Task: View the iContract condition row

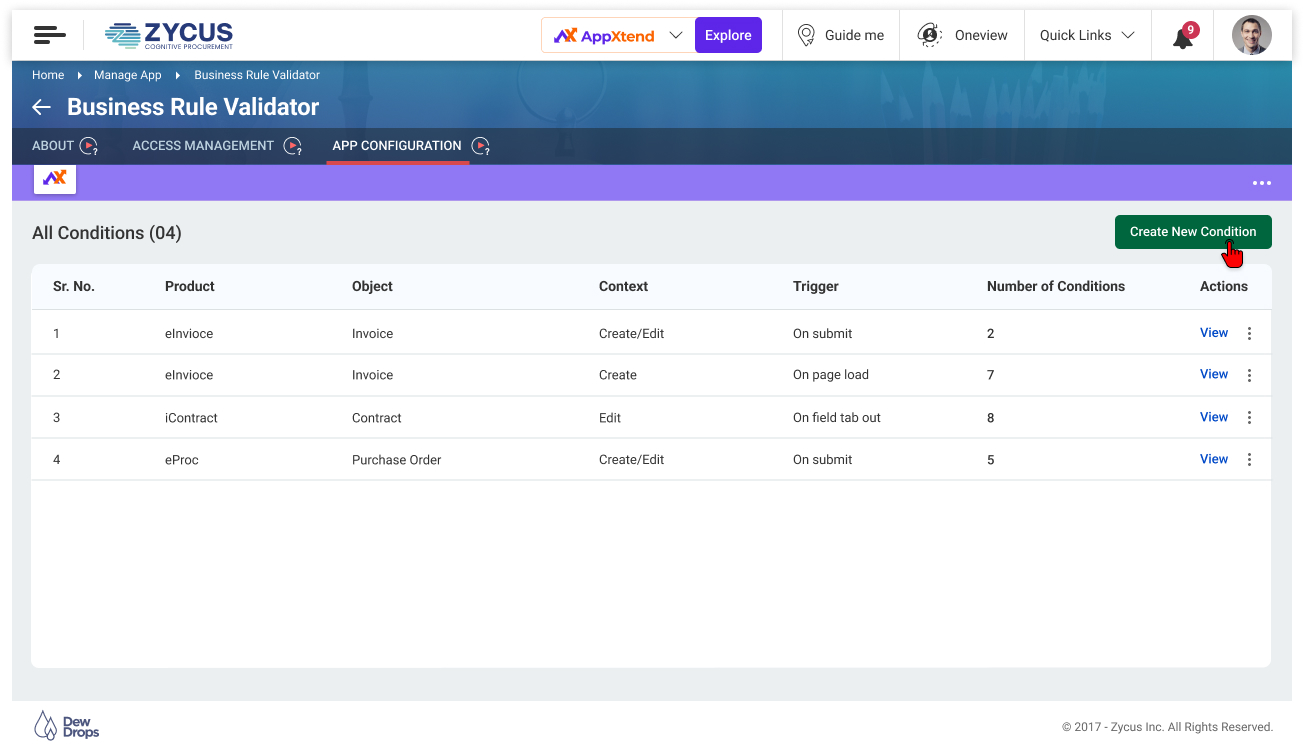Action: pos(1214,417)
